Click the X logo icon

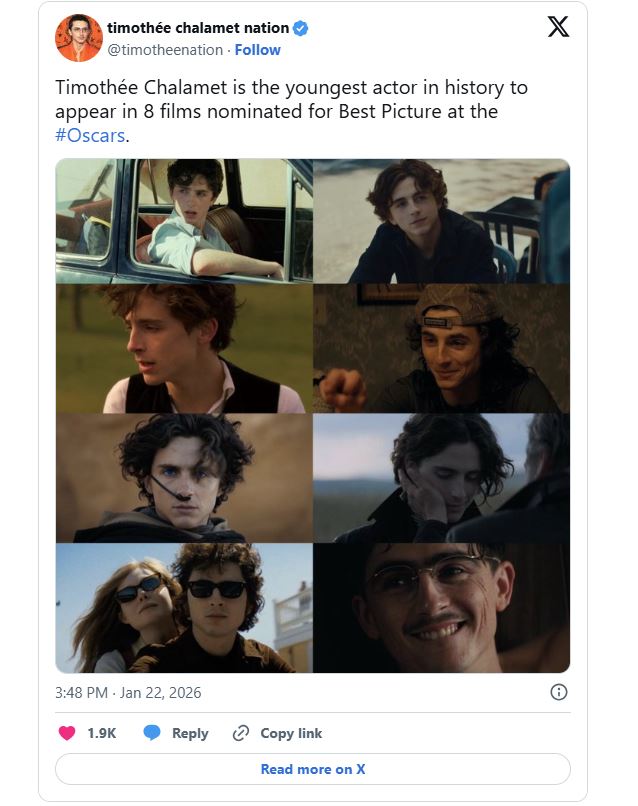click(558, 27)
